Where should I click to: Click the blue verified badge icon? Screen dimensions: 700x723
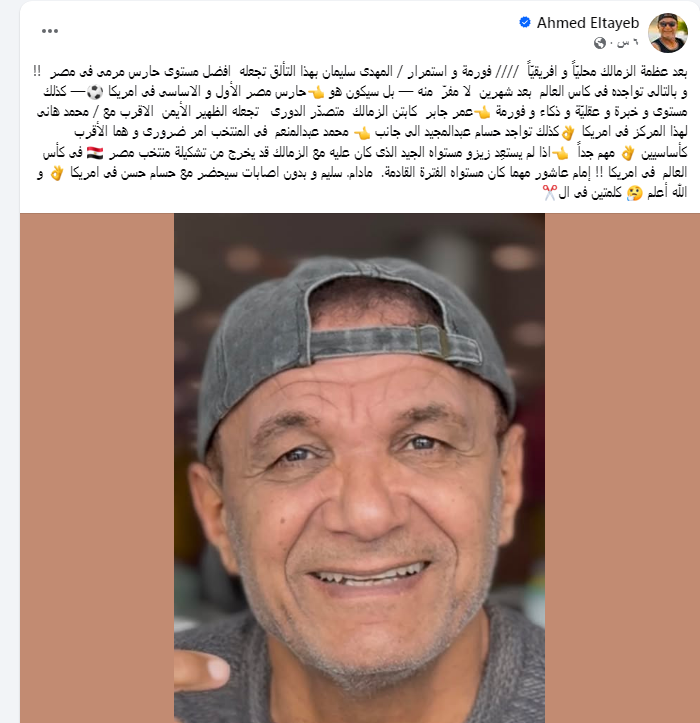tap(525, 22)
